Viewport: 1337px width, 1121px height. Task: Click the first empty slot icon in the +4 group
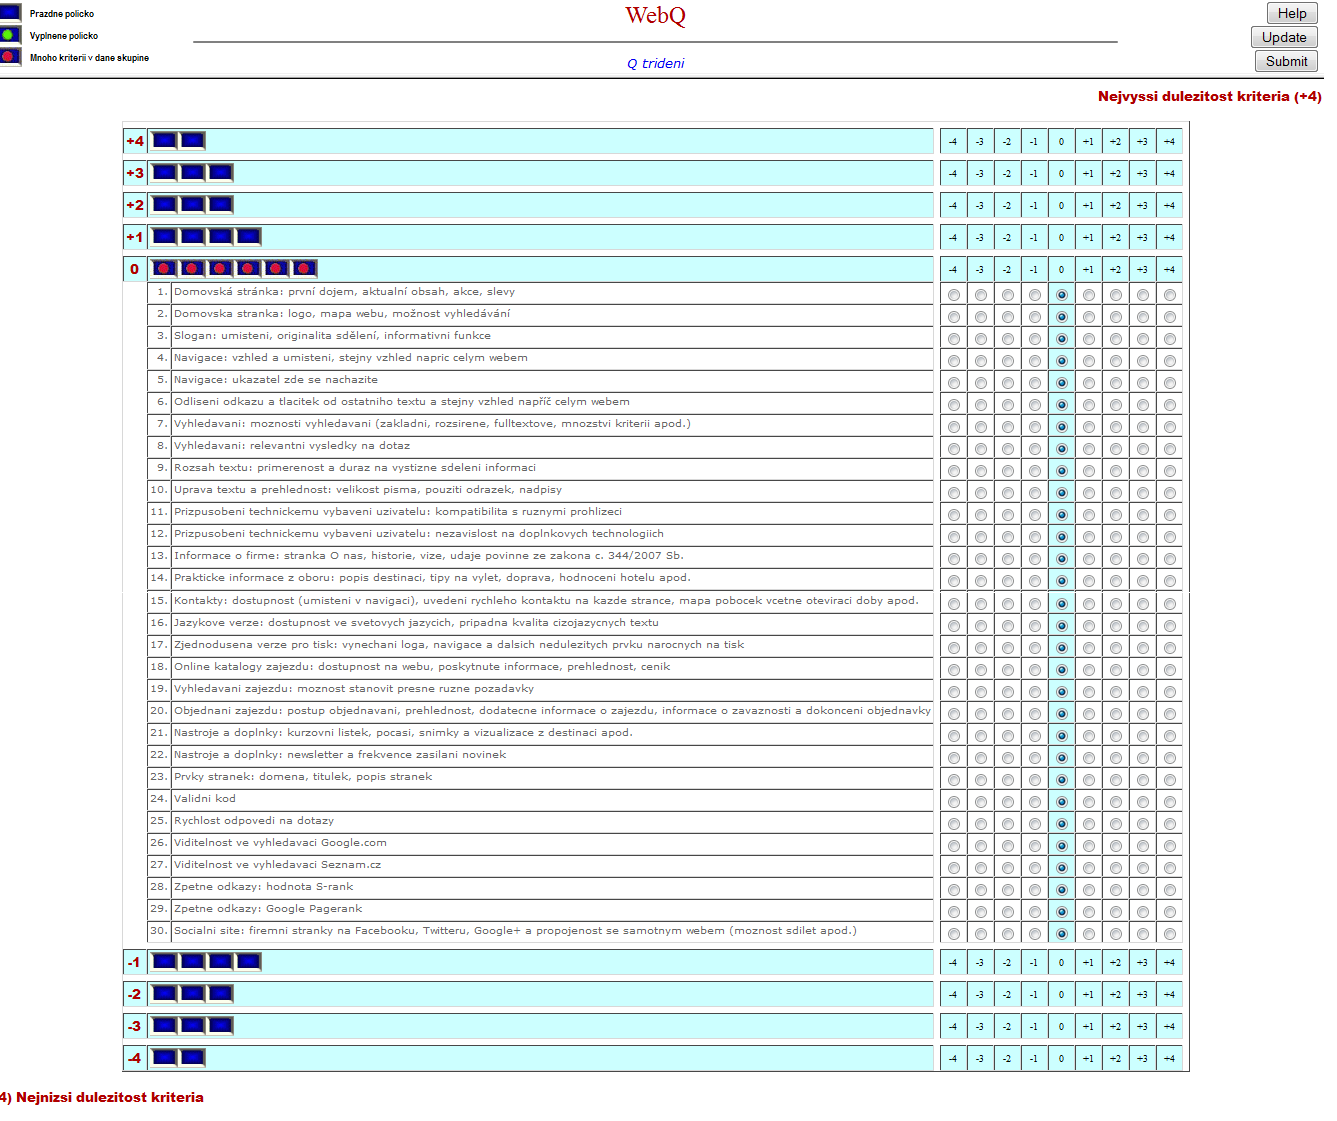(x=165, y=141)
